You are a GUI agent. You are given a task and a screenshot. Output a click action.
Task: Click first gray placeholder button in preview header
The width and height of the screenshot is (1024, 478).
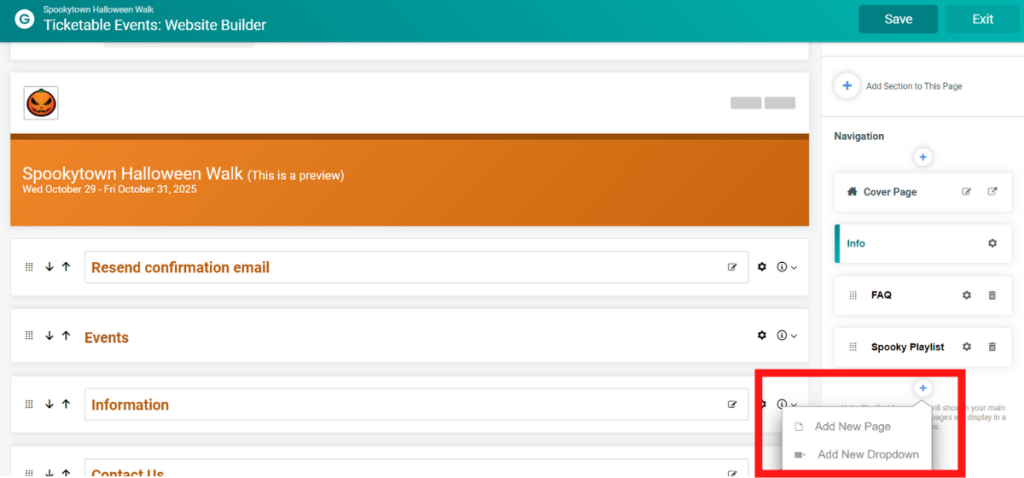[x=746, y=103]
